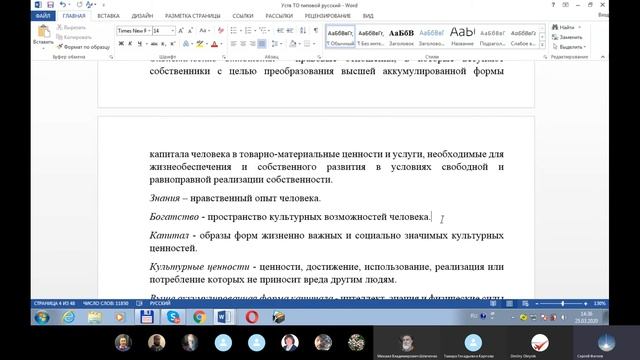Click the multilevel list icon
This screenshot has width=640, height=360.
click(263, 31)
